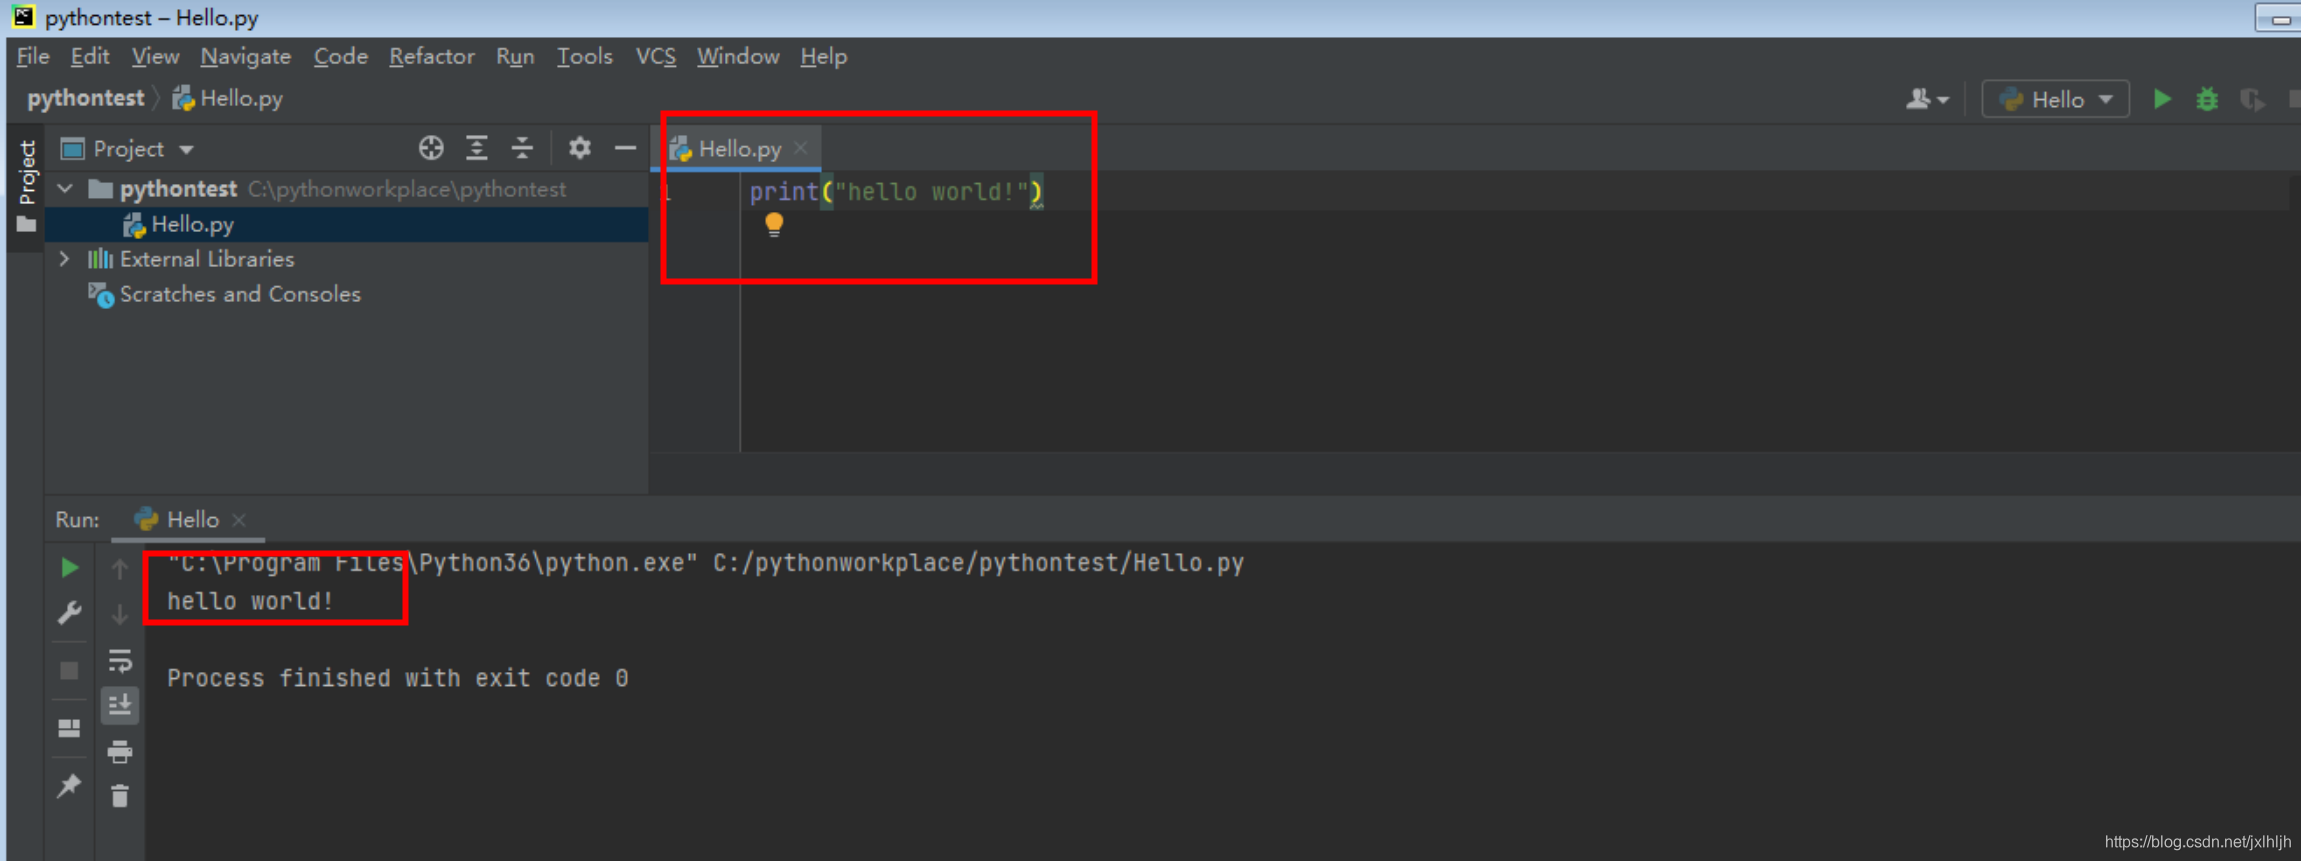Open the Help menu

click(x=823, y=56)
